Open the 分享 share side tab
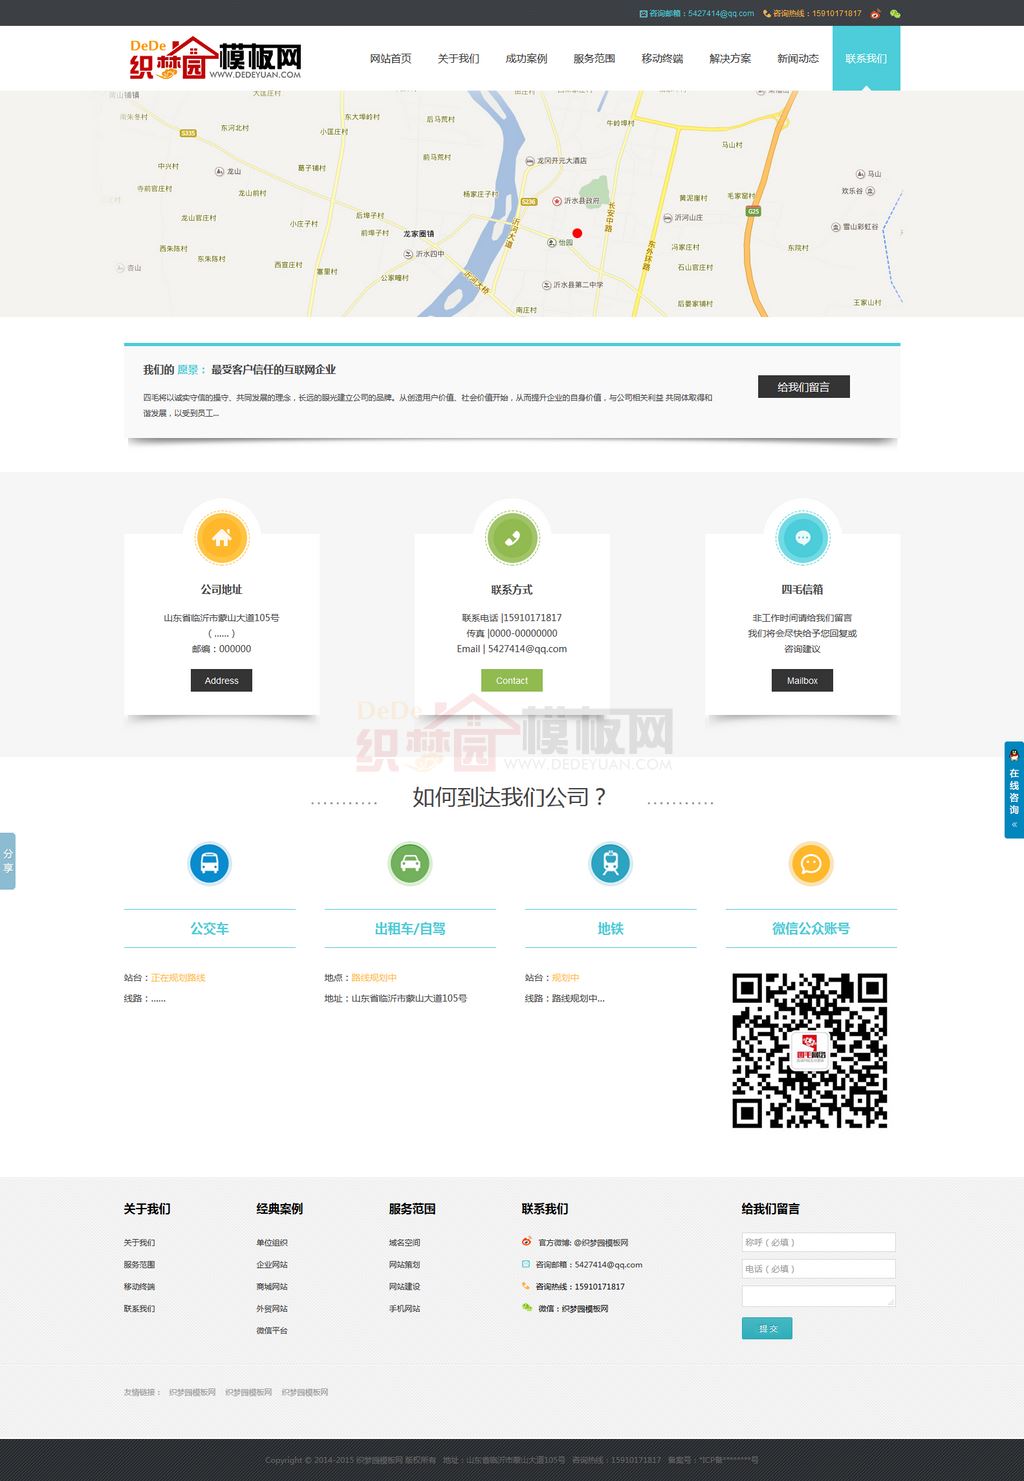 coord(8,861)
